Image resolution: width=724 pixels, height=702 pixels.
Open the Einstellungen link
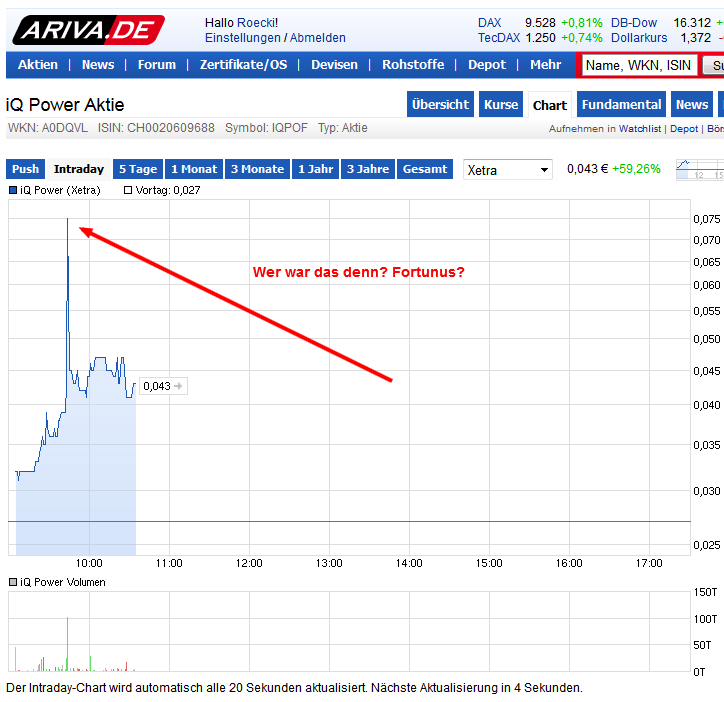pyautogui.click(x=243, y=38)
